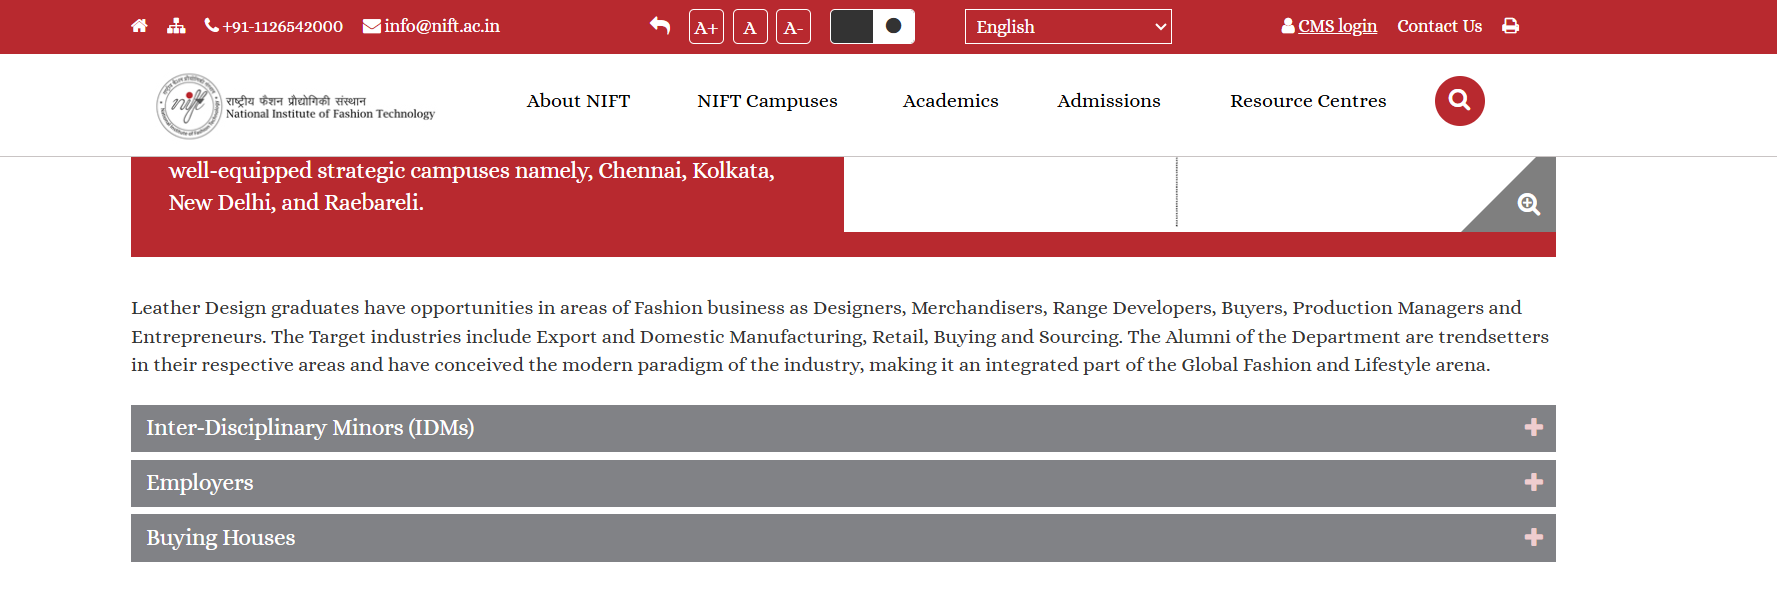Click the user icon beside CMS login
This screenshot has width=1777, height=592.
pos(1288,26)
